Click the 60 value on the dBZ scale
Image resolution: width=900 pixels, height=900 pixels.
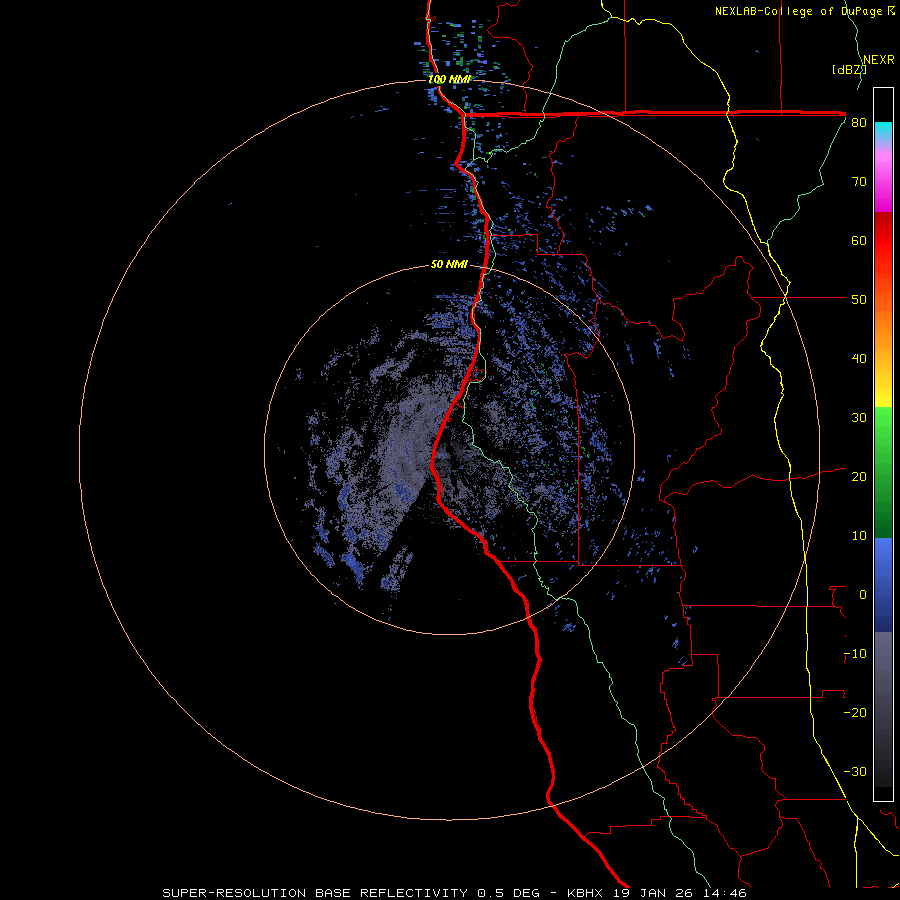859,240
